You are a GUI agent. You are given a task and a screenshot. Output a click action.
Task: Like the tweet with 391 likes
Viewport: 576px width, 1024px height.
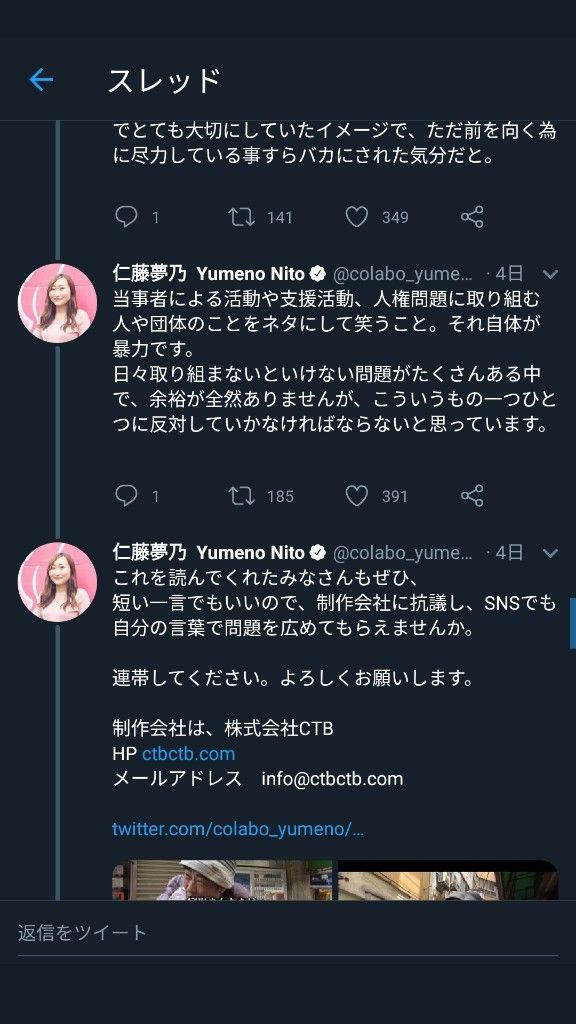(x=357, y=496)
